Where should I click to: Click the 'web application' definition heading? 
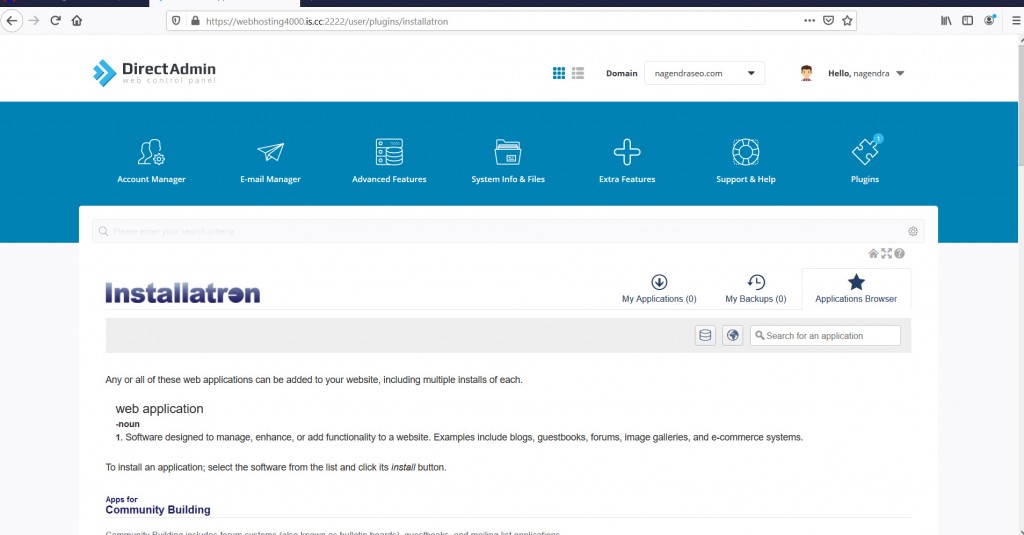click(x=159, y=409)
